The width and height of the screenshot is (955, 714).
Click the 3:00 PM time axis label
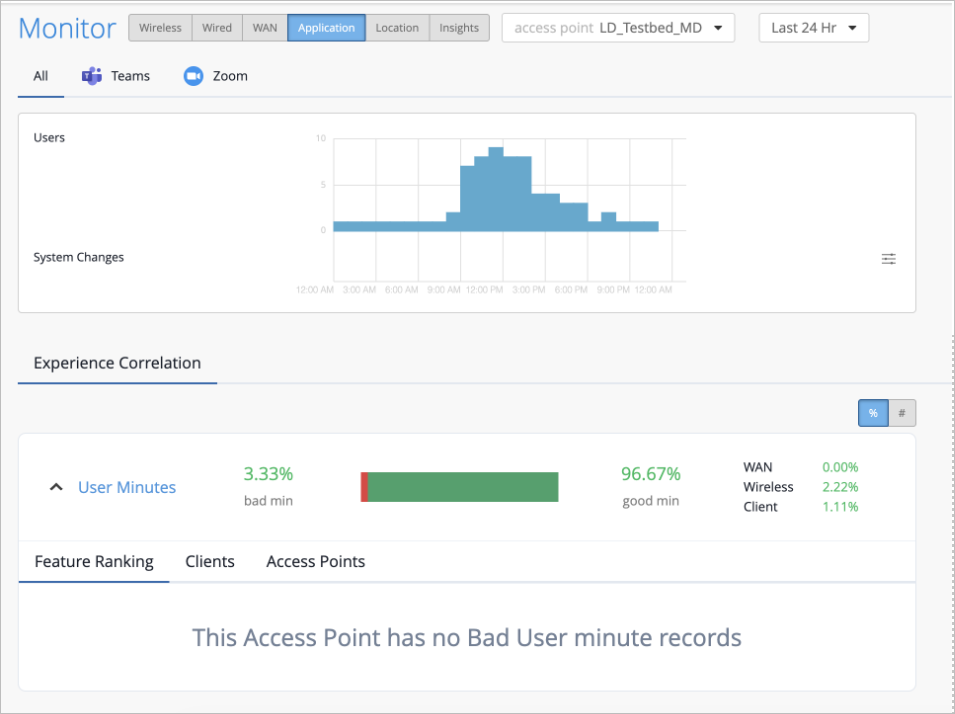(529, 290)
